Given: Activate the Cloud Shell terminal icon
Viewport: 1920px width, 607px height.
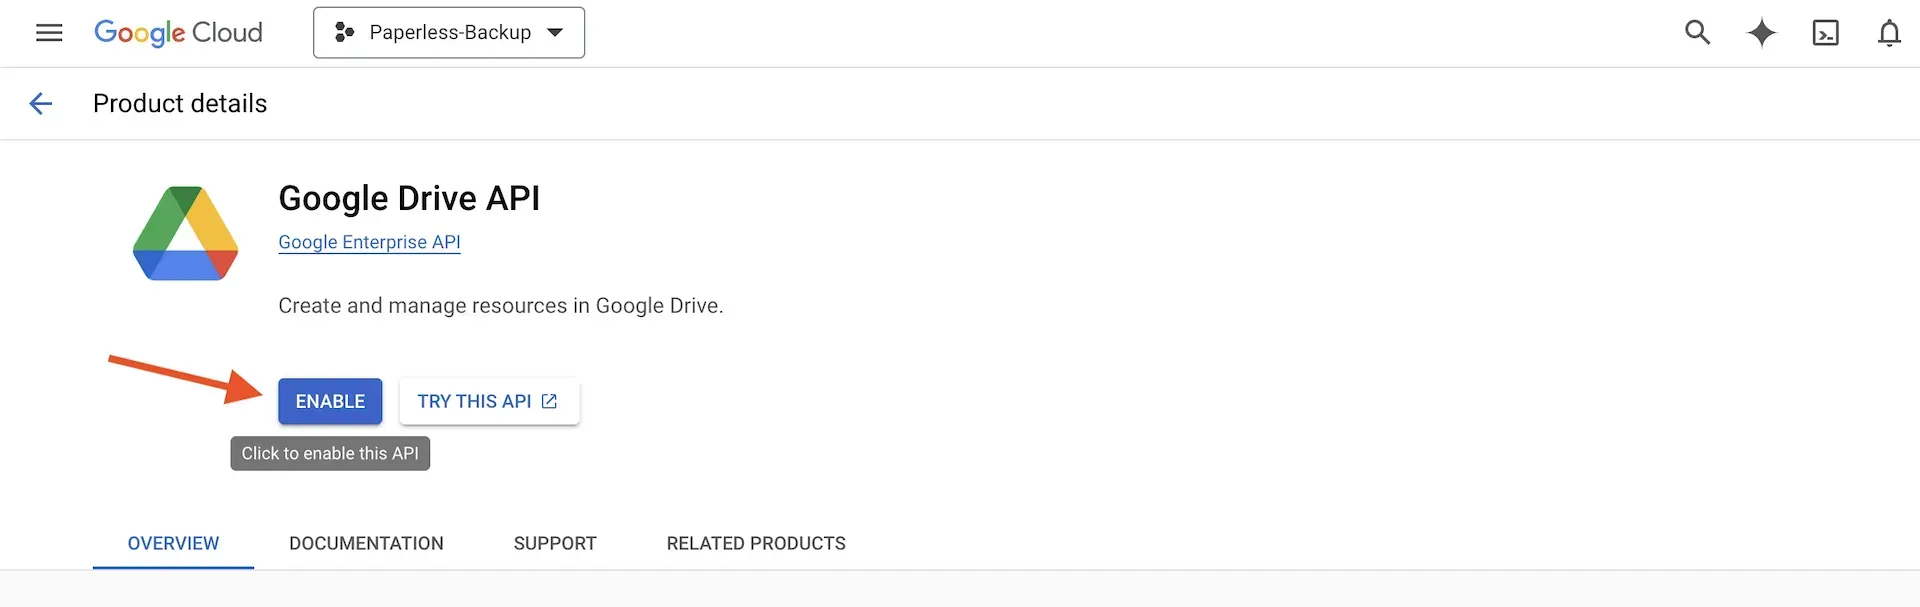Looking at the screenshot, I should coord(1825,33).
